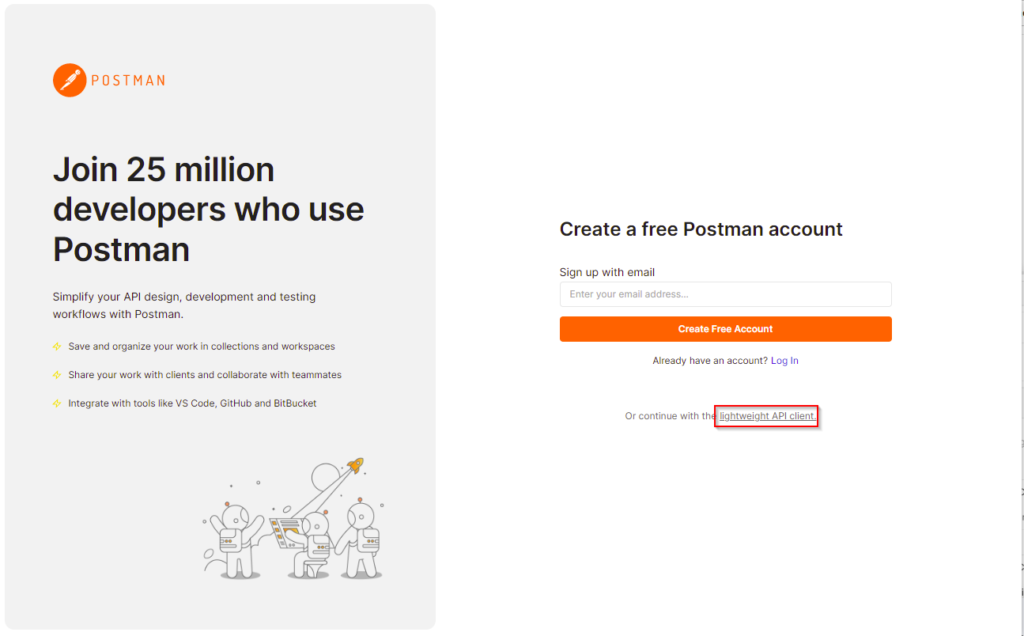Click the lightning icon beside Share your work
This screenshot has width=1024, height=636.
click(57, 375)
